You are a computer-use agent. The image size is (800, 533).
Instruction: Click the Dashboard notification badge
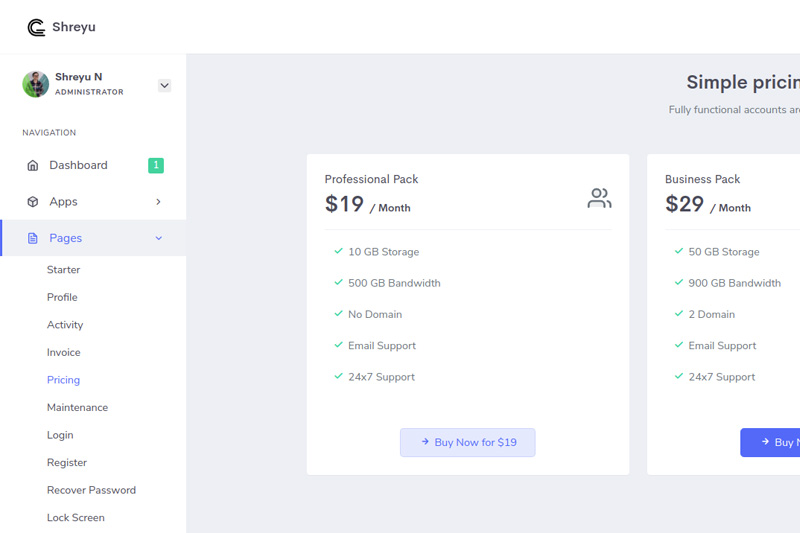tap(156, 165)
